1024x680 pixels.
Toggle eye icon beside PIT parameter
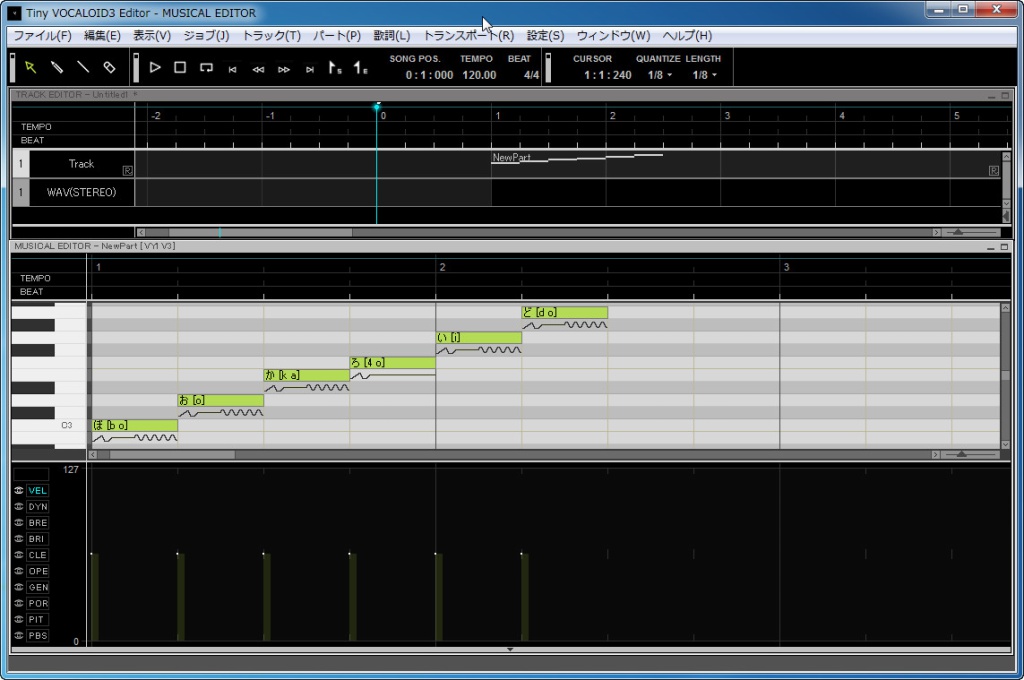(x=19, y=620)
